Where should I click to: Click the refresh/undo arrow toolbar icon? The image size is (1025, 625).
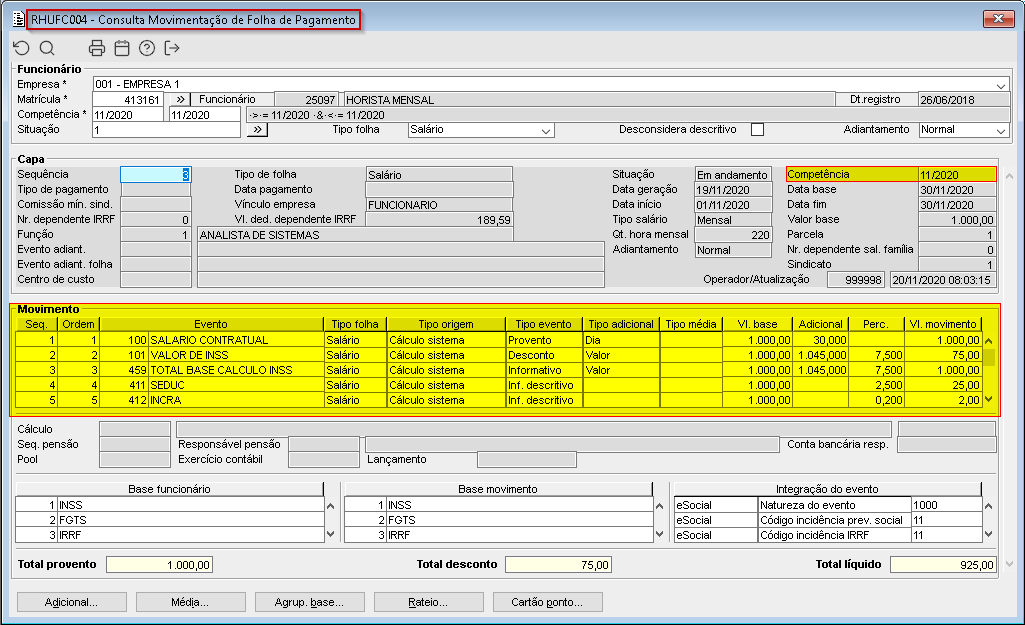(21, 48)
